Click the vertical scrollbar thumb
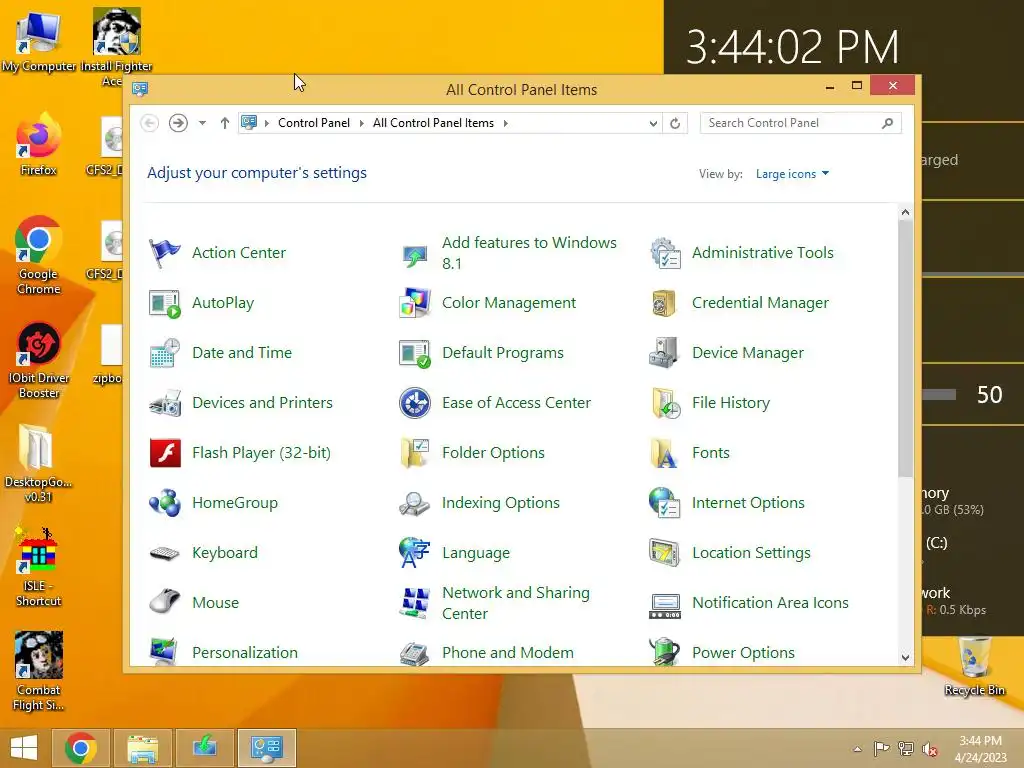This screenshot has height=768, width=1024. pyautogui.click(x=905, y=349)
